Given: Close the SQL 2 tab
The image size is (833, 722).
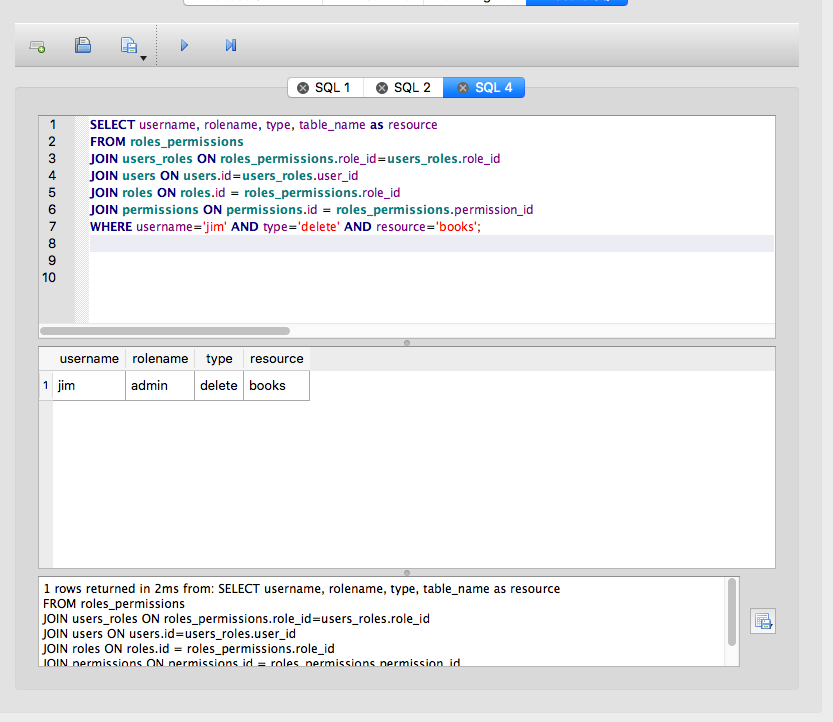Looking at the screenshot, I should pos(381,88).
